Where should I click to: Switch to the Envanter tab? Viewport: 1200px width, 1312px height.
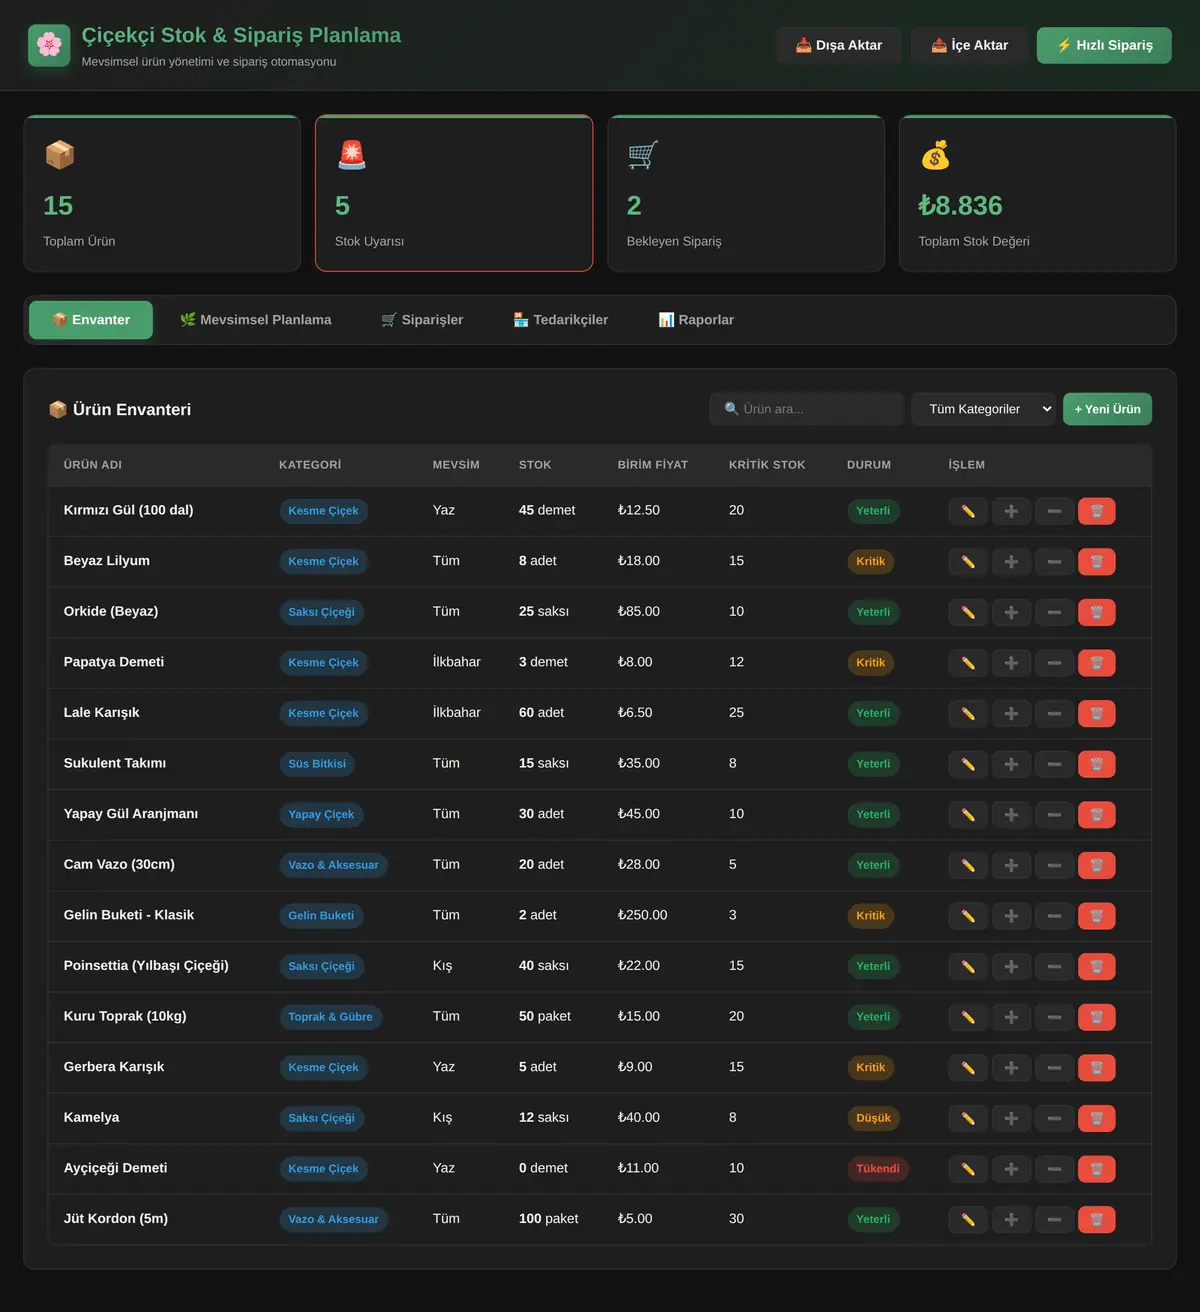[91, 320]
